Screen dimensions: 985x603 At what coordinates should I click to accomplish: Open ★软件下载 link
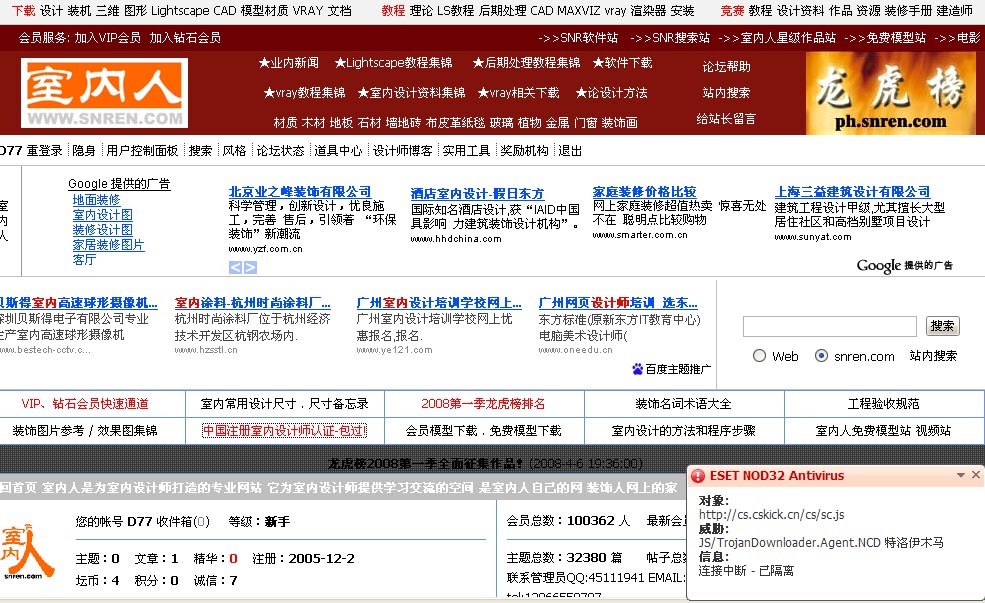[x=623, y=63]
